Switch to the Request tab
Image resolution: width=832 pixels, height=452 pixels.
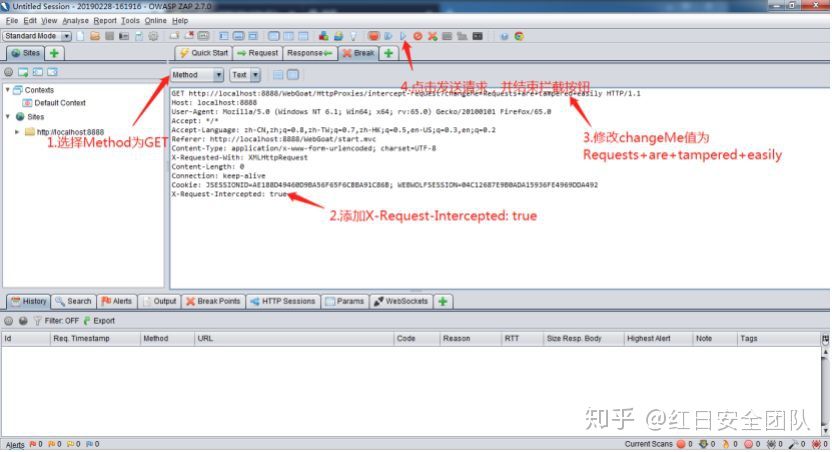coord(257,53)
